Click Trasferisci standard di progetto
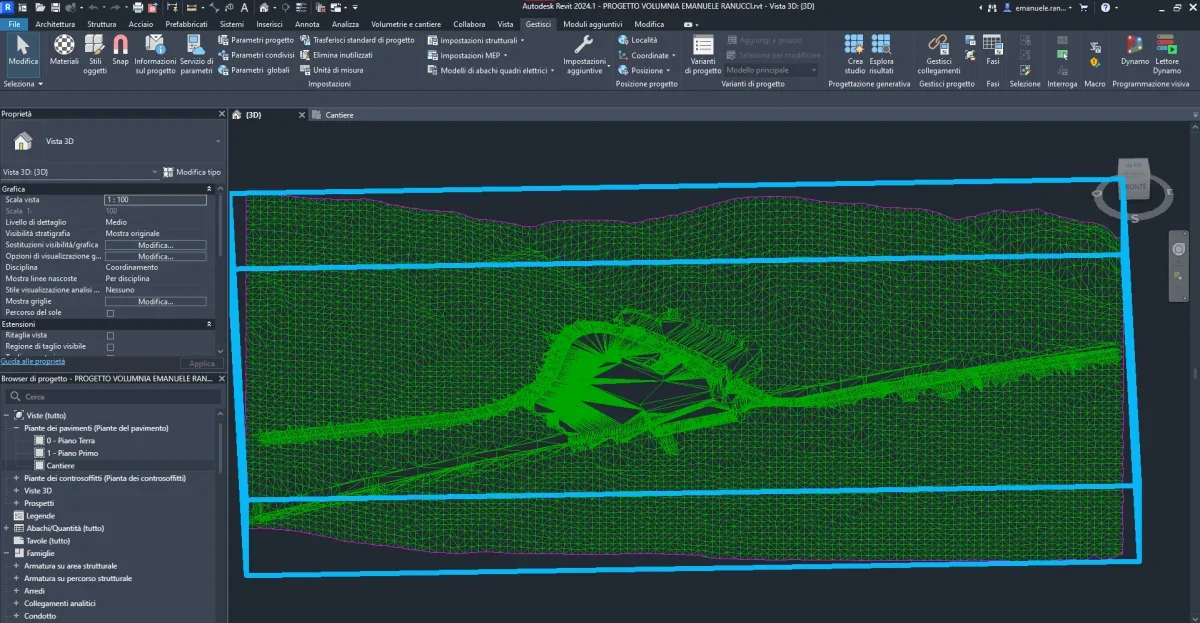1200x623 pixels. pos(357,40)
